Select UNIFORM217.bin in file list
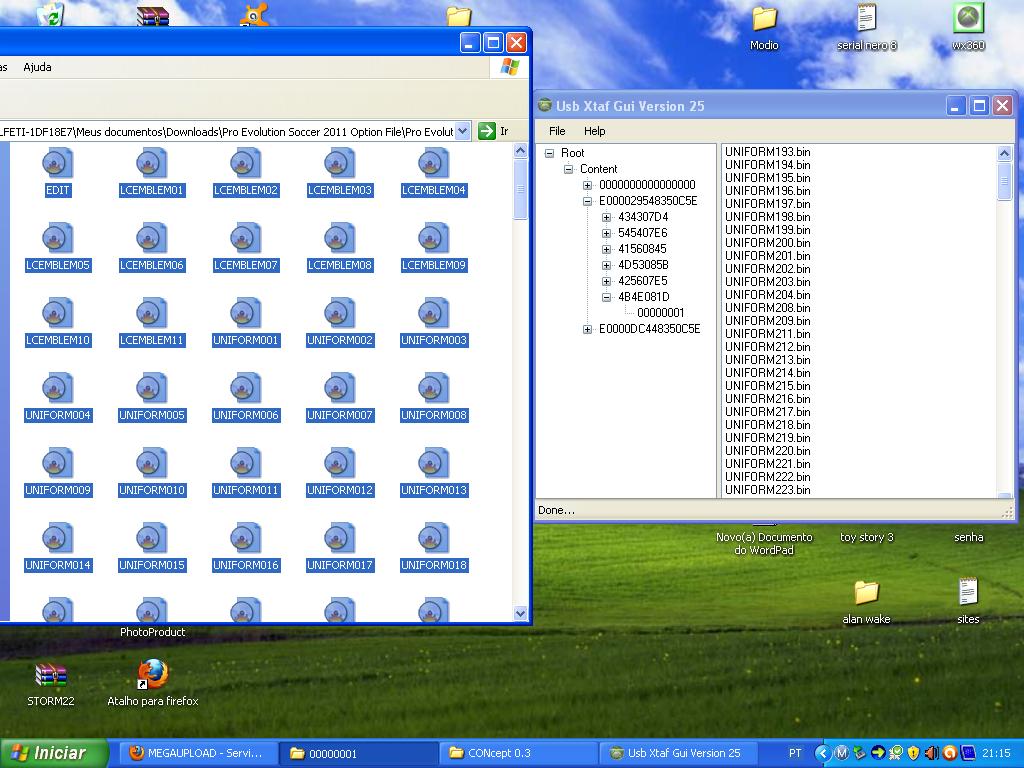Image resolution: width=1024 pixels, height=768 pixels. click(767, 411)
